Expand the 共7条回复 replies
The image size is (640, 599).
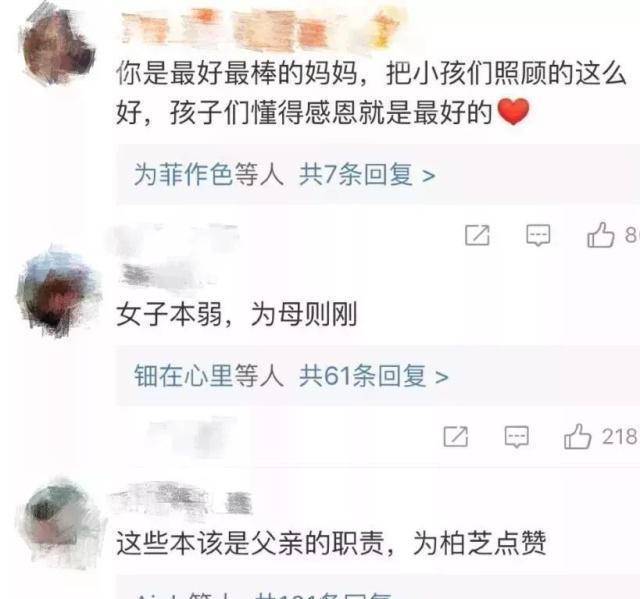[367, 175]
